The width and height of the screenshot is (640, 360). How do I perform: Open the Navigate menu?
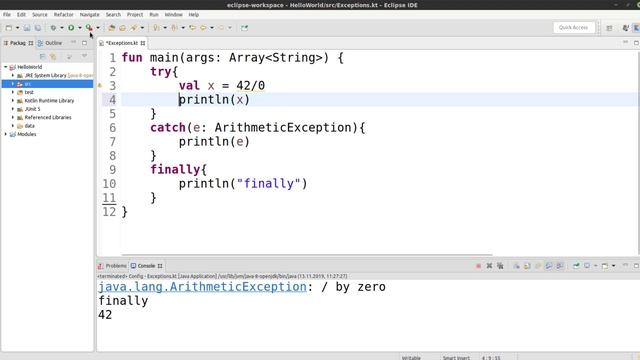coord(89,14)
